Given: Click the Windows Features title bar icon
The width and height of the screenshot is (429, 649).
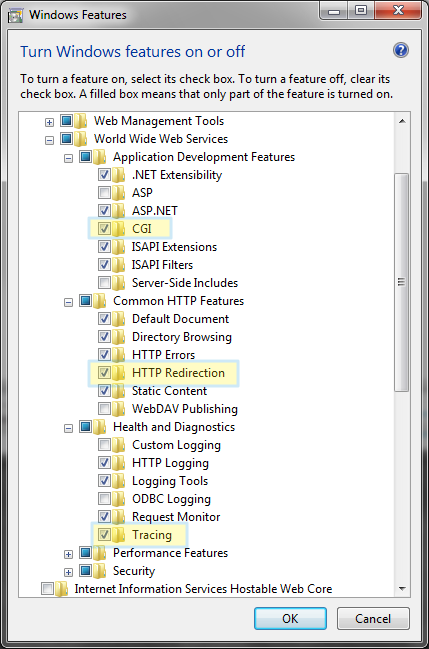Looking at the screenshot, I should tap(15, 15).
